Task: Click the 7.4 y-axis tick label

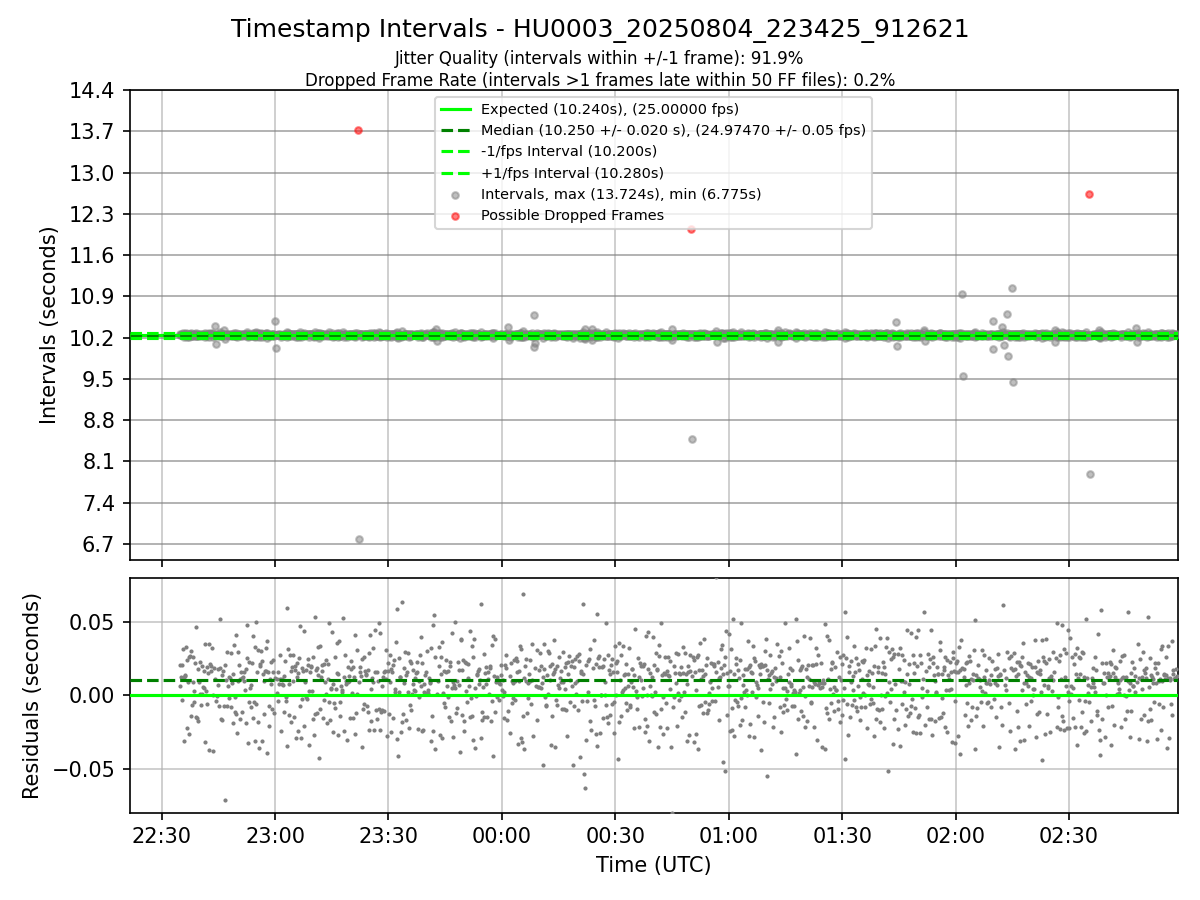Action: point(101,503)
